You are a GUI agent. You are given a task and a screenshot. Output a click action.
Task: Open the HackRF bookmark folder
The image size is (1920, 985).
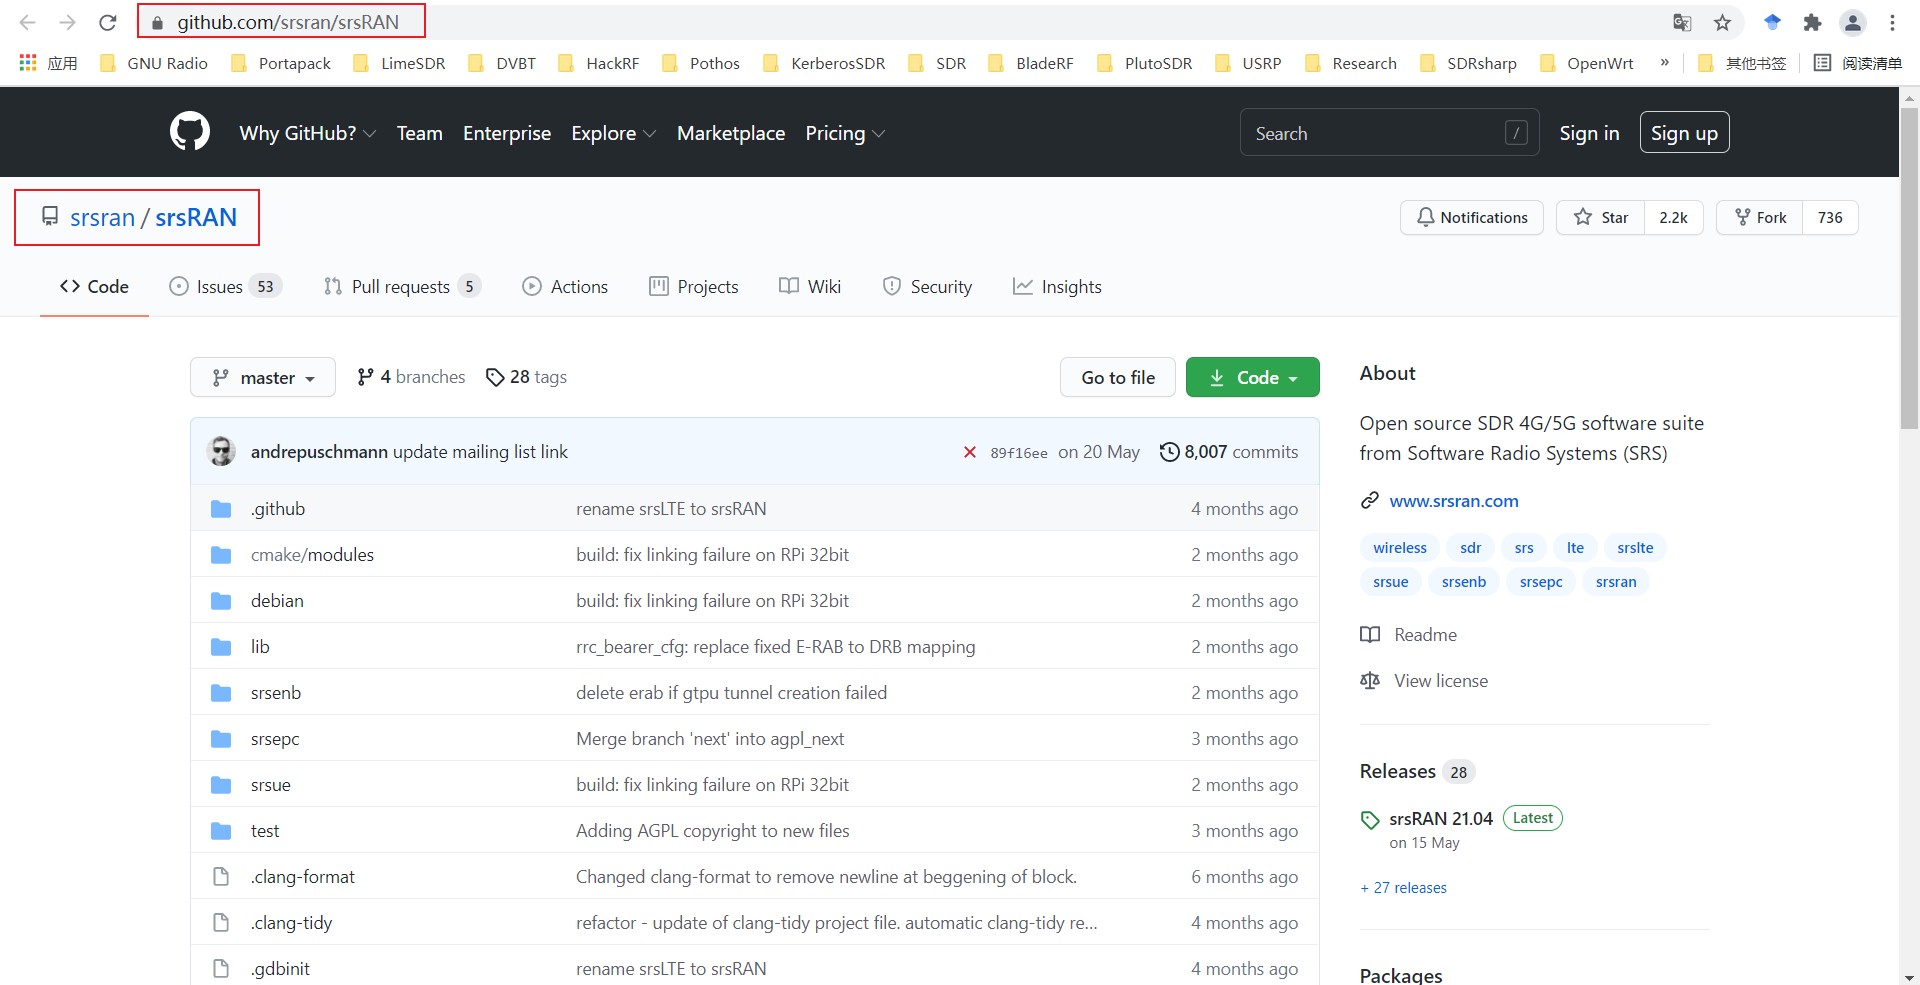pos(598,63)
